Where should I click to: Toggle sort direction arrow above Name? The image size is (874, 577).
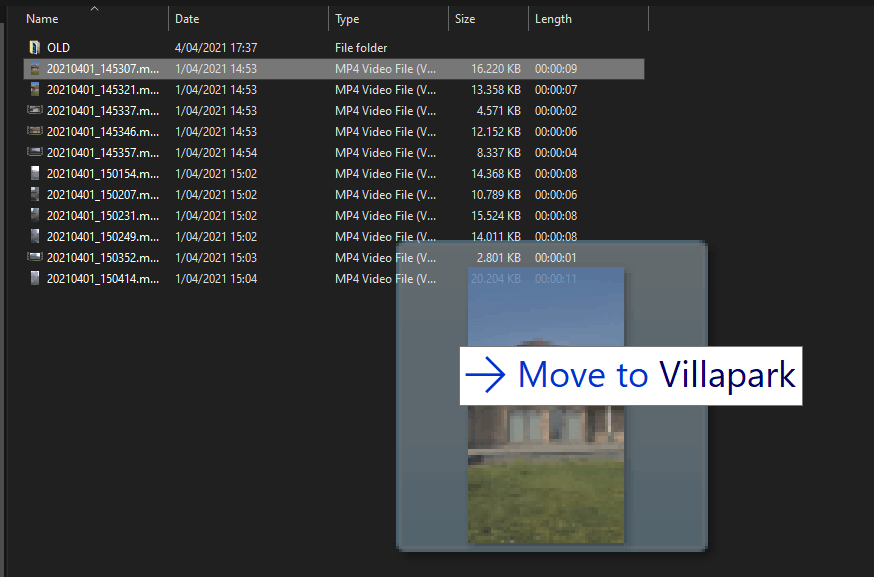click(94, 8)
